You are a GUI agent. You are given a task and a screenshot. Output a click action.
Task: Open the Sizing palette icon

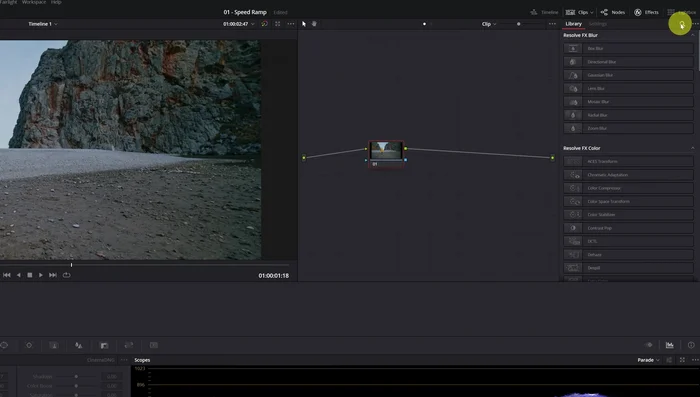[x=129, y=345]
